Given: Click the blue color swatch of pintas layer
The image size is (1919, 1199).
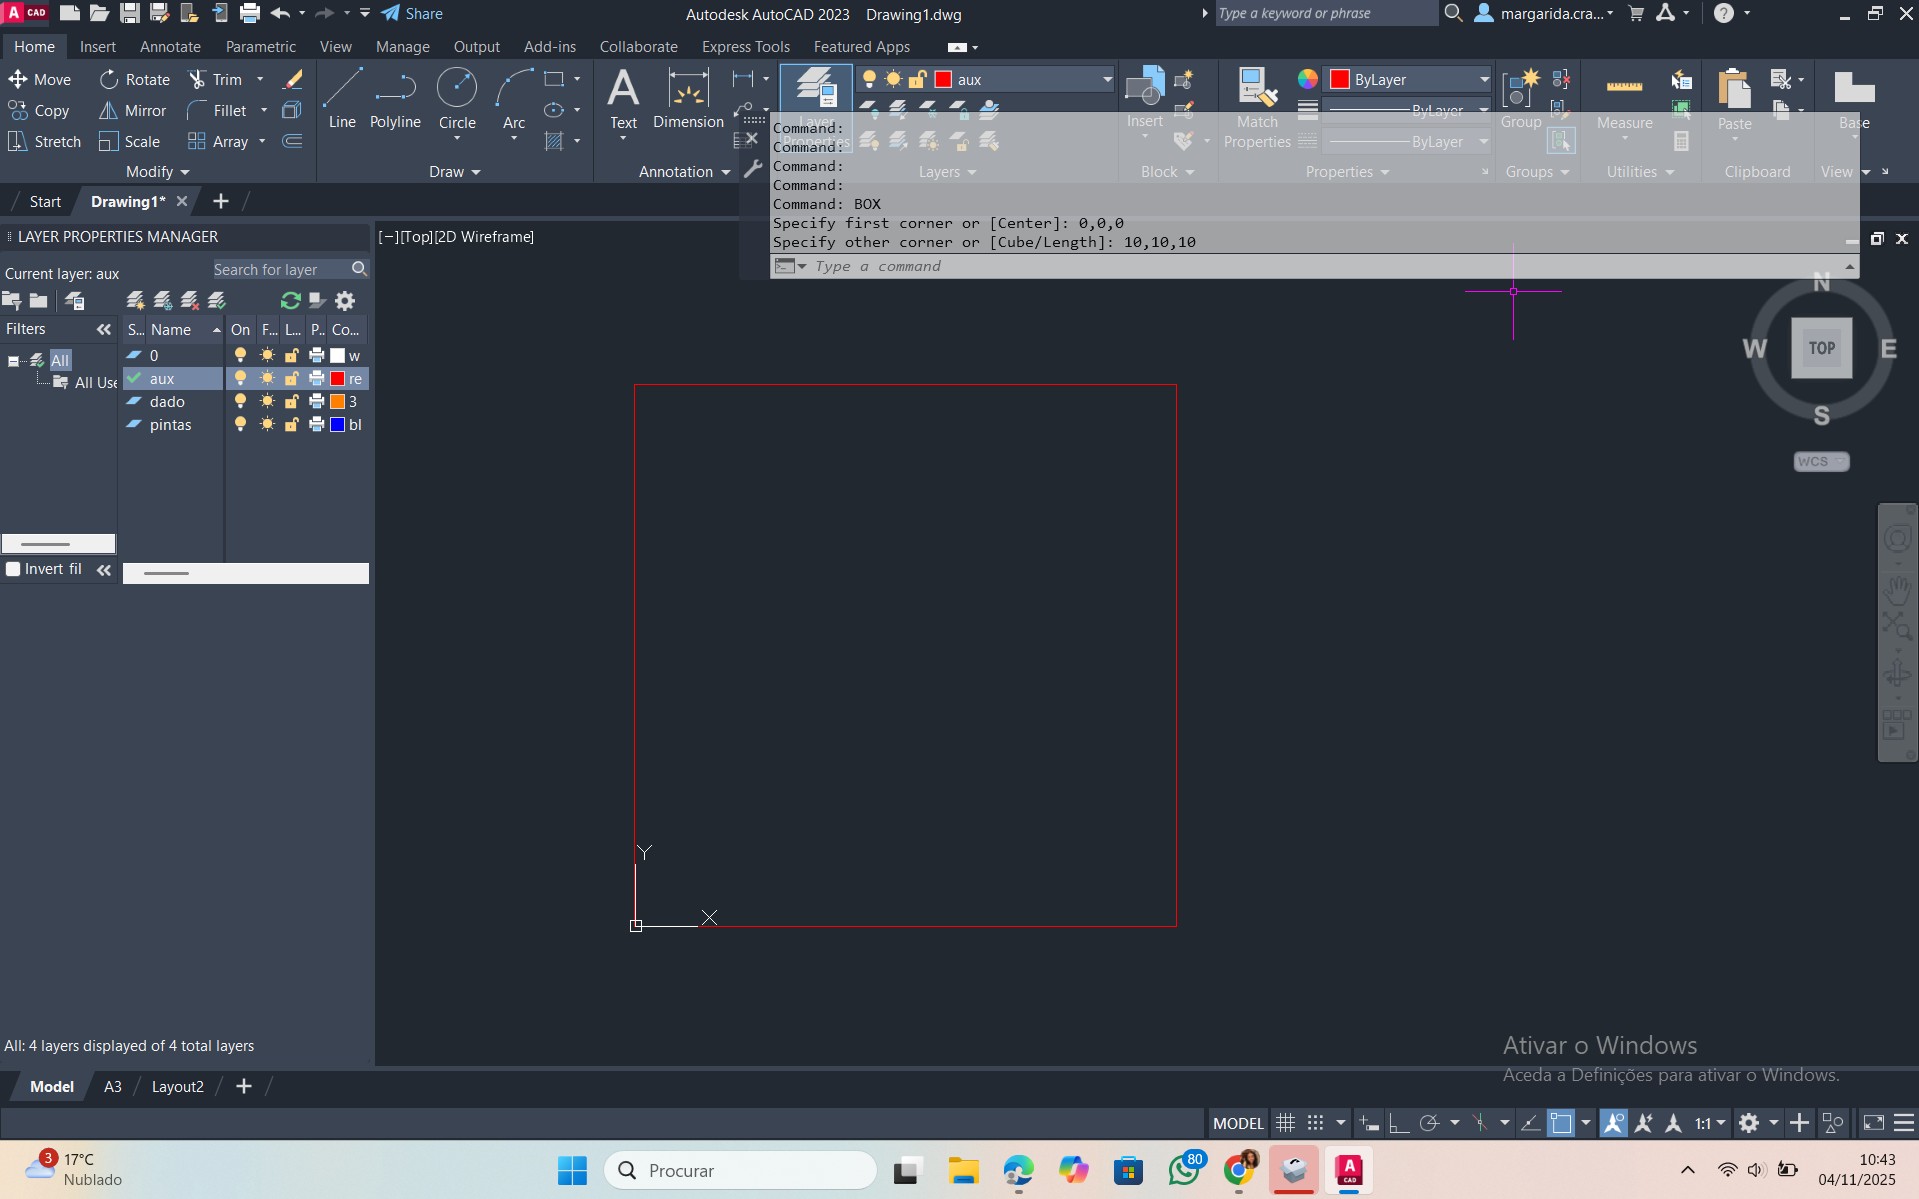Looking at the screenshot, I should point(338,425).
